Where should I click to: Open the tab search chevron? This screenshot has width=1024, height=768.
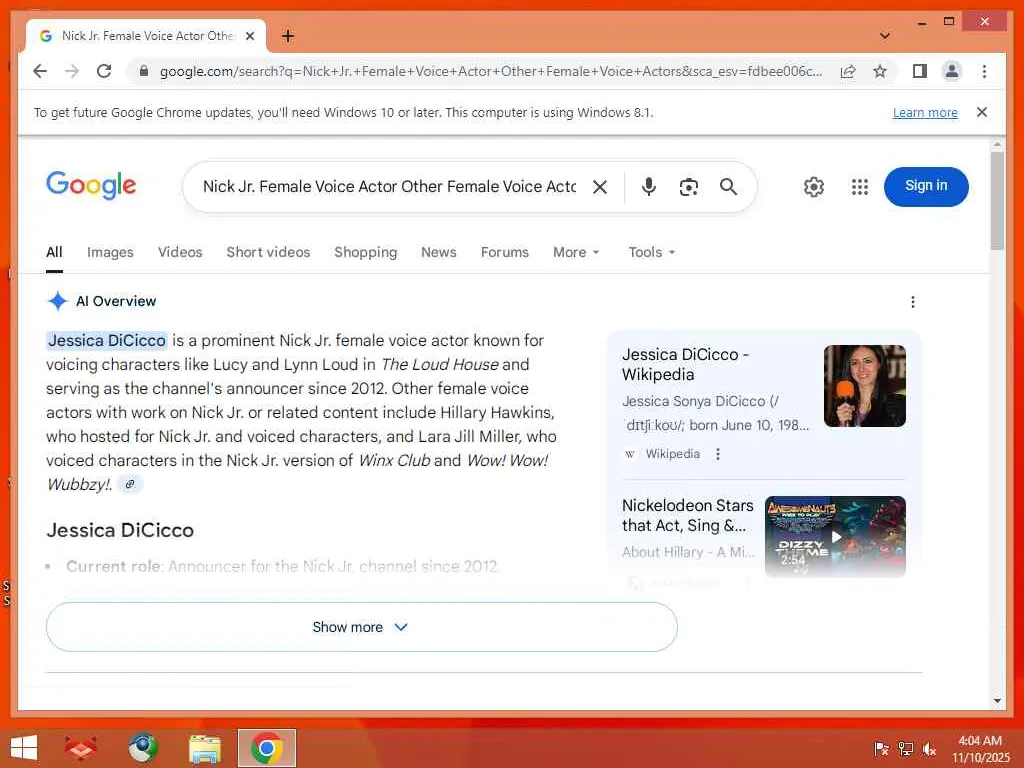(885, 36)
